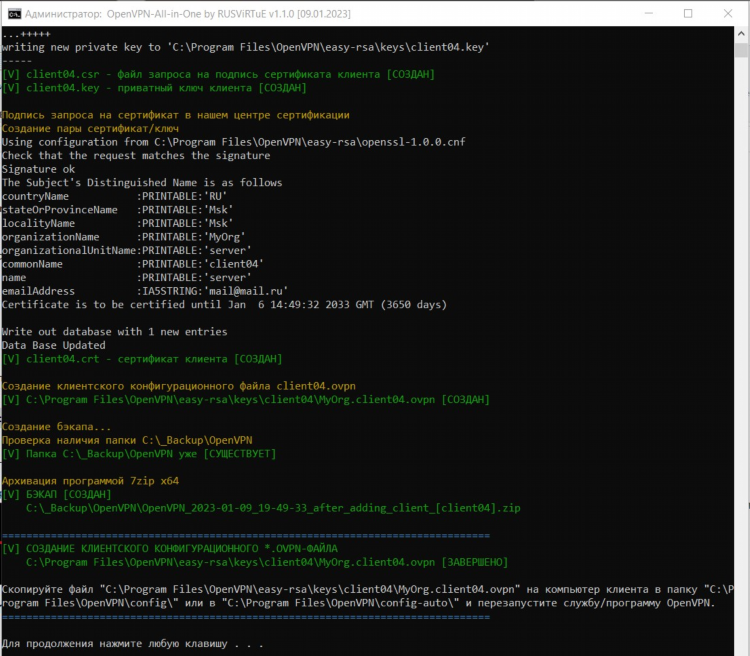The height and width of the screenshot is (656, 750).
Task: Click the line mentioning 'config-auto\' folder
Action: coord(358,603)
